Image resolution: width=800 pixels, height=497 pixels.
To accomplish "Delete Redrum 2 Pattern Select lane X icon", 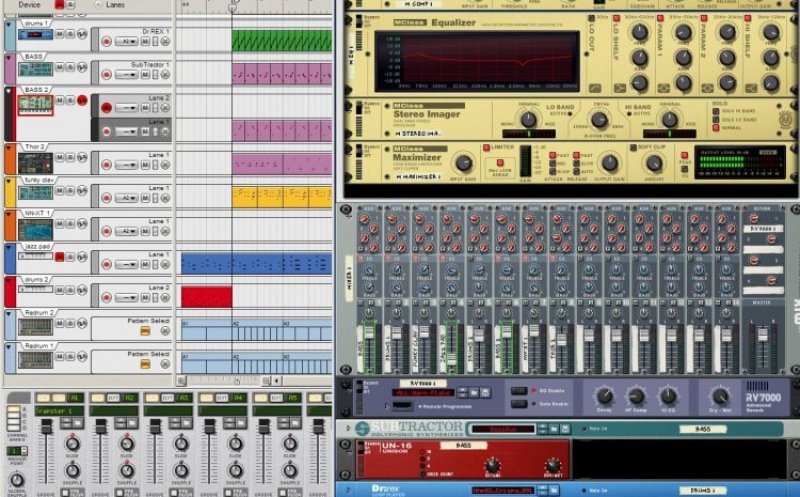I will [165, 331].
